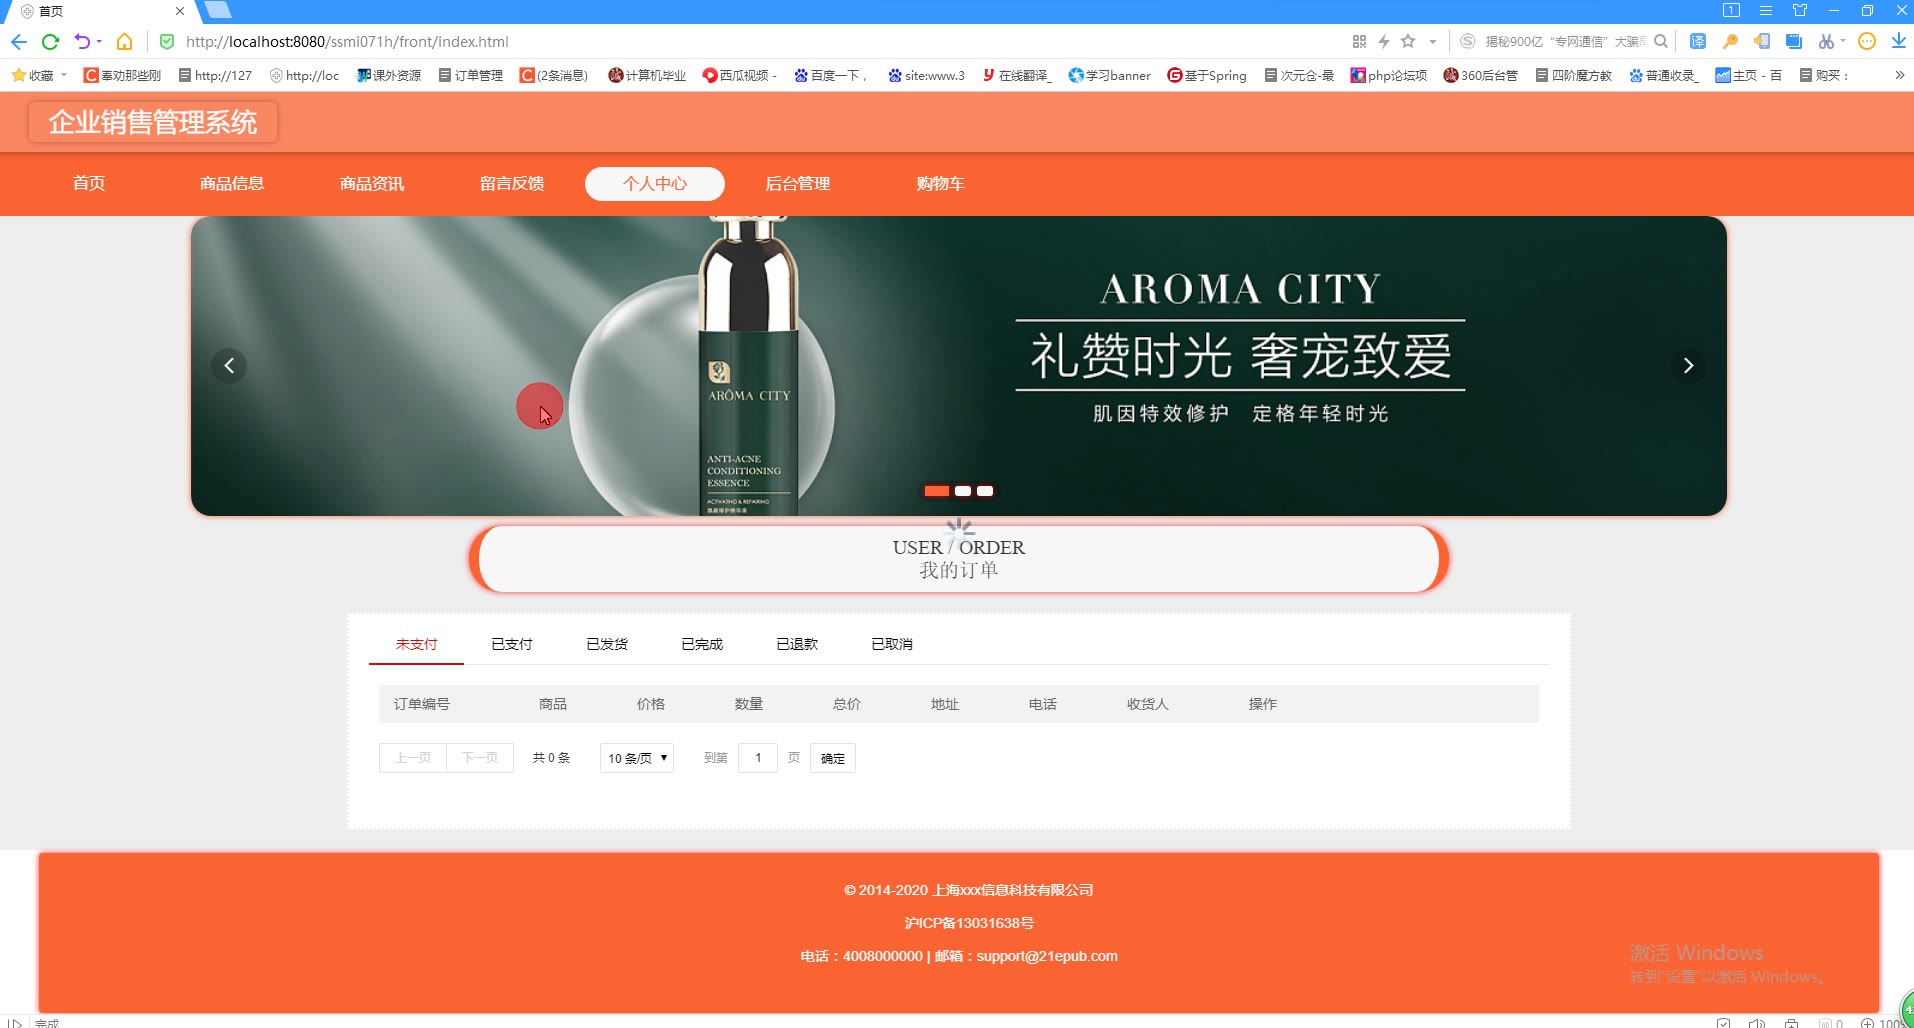Open downloads with the blue download arrow
1914x1028 pixels.
tap(1898, 42)
